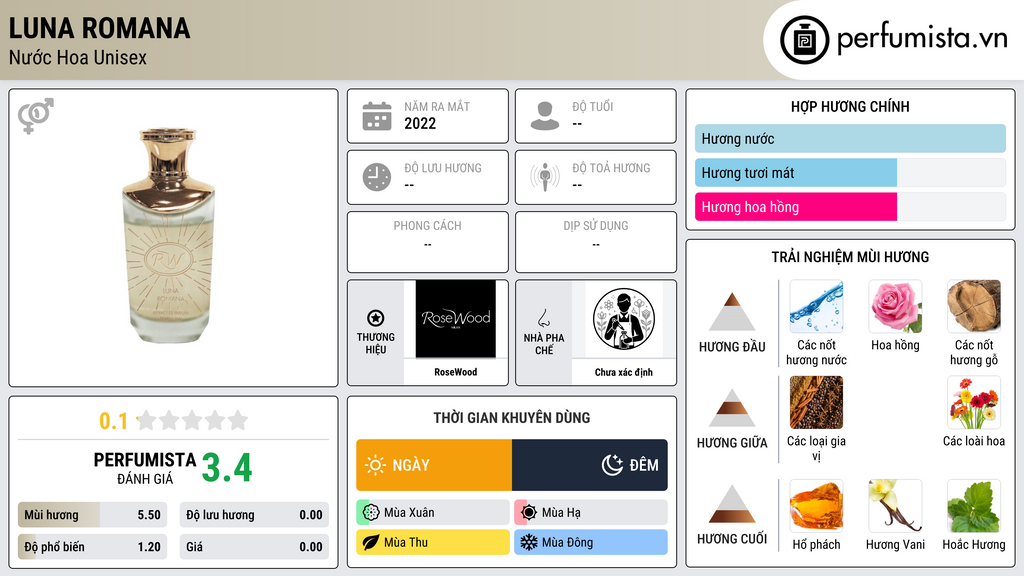Screen dimensions: 1024x576
Task: Open the Luna Romana bottle image
Action: point(168,235)
